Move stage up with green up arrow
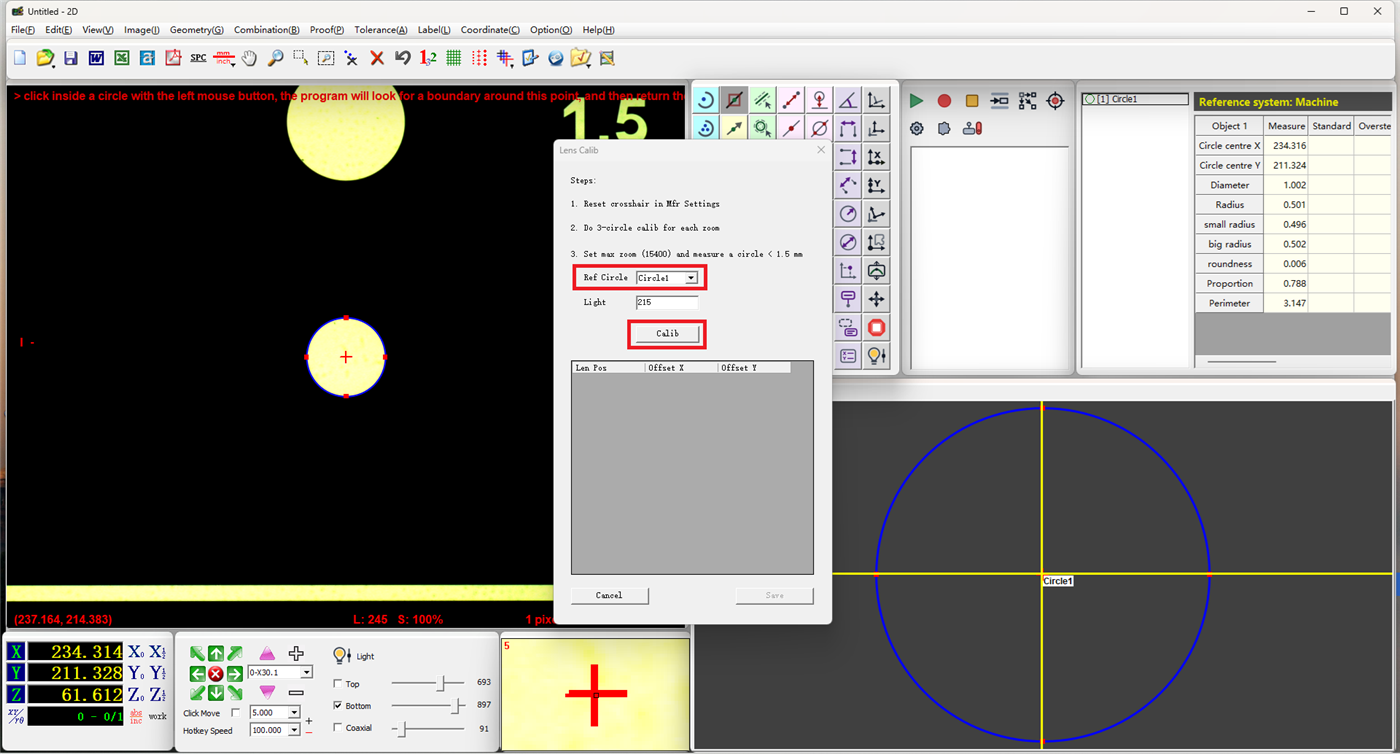 pos(216,654)
